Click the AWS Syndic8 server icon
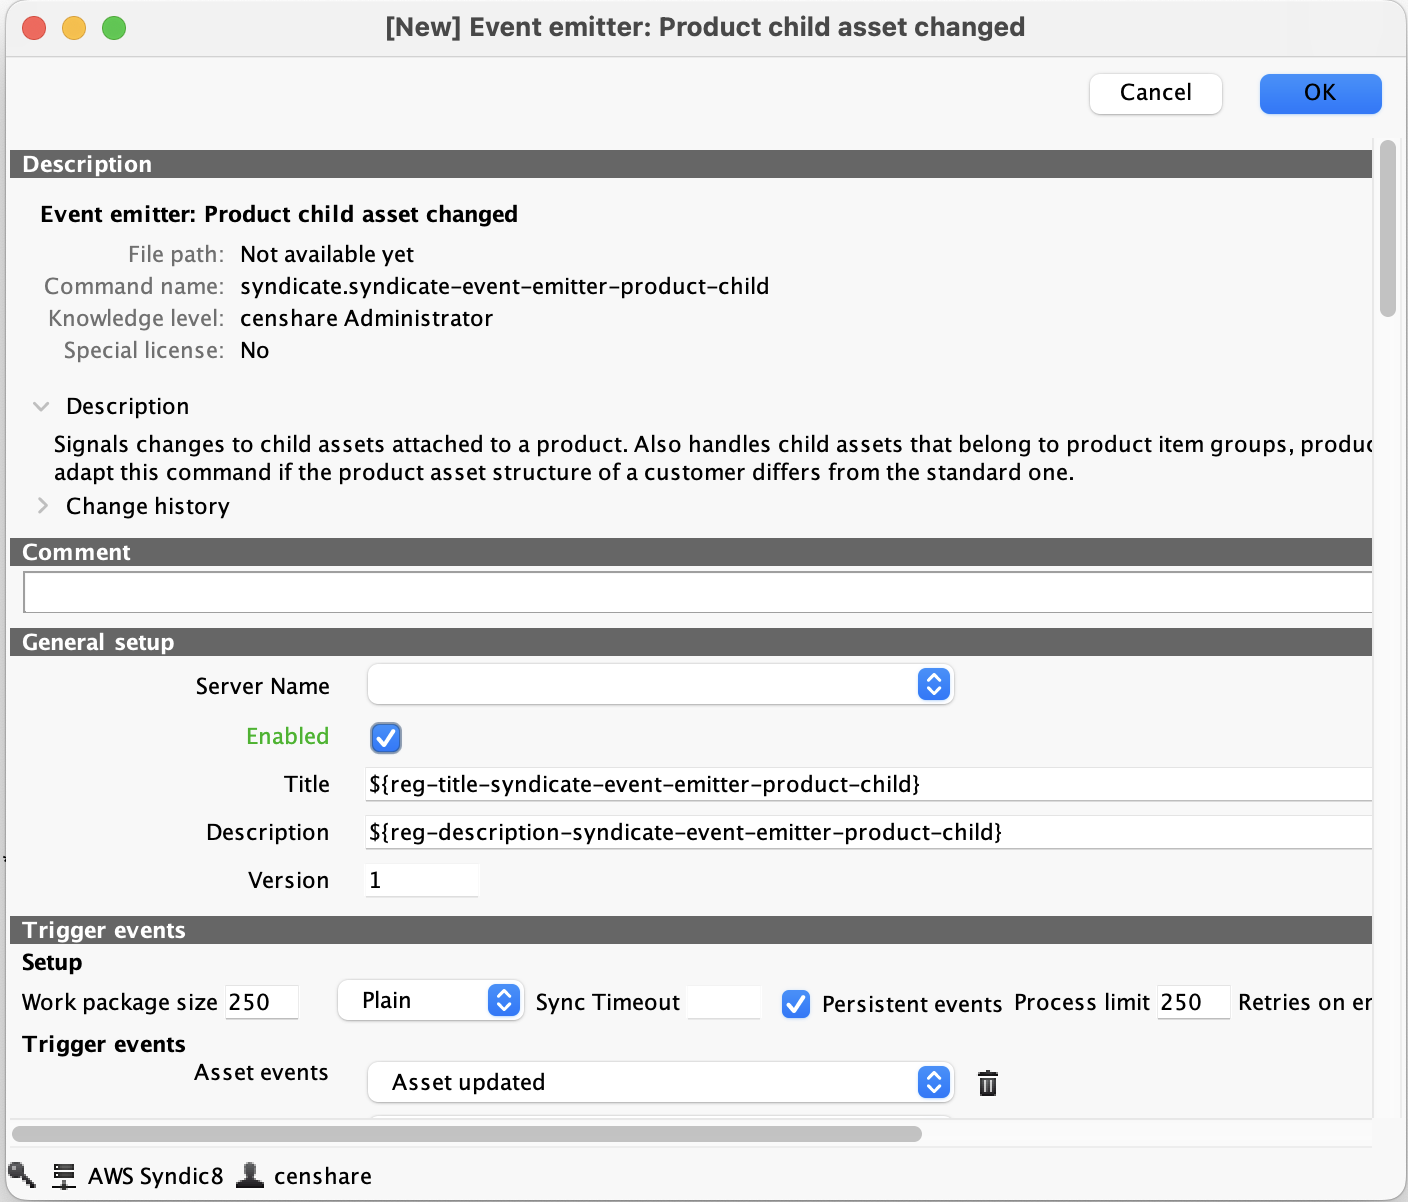Viewport: 1408px width, 1202px height. pos(64,1175)
